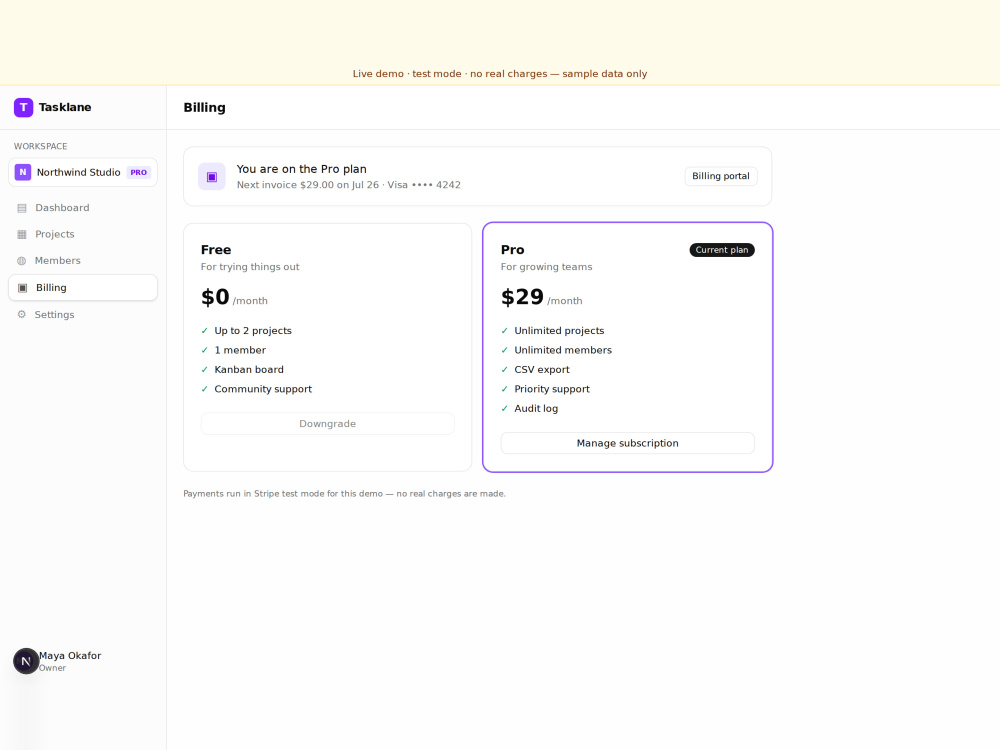The height and width of the screenshot is (750, 1000).
Task: Go to Projects in the sidebar
Action: [x=83, y=234]
